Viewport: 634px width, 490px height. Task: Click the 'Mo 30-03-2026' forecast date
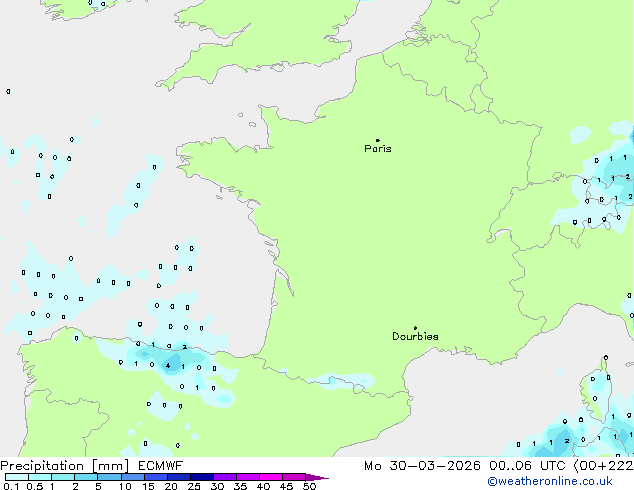[422, 466]
